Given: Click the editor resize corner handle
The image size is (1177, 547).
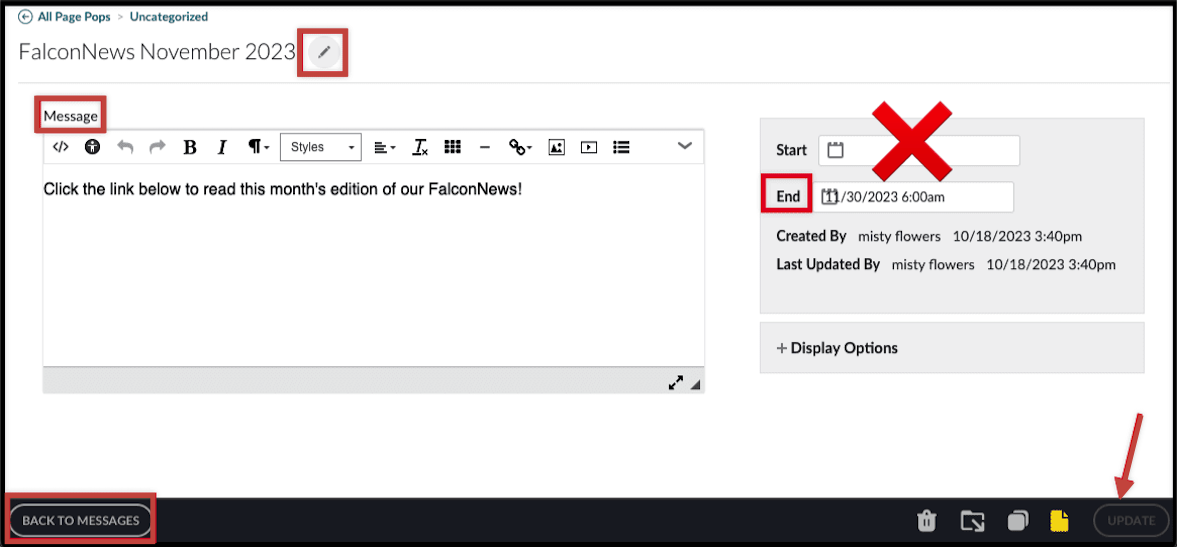Looking at the screenshot, I should (x=695, y=385).
